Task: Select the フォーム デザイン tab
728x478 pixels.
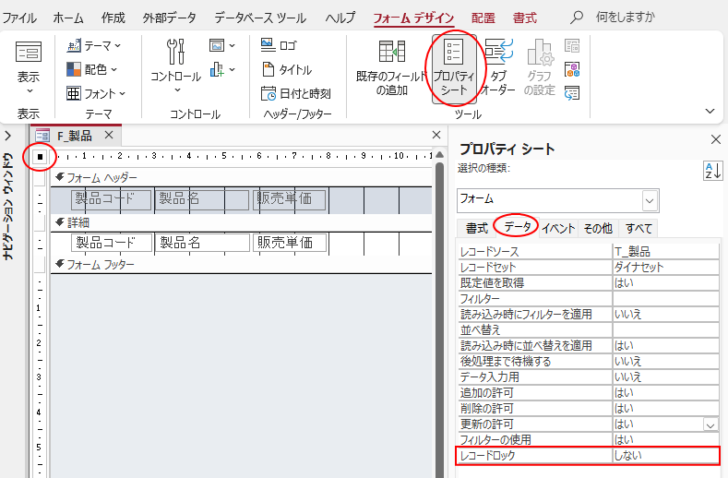Action: pyautogui.click(x=414, y=18)
